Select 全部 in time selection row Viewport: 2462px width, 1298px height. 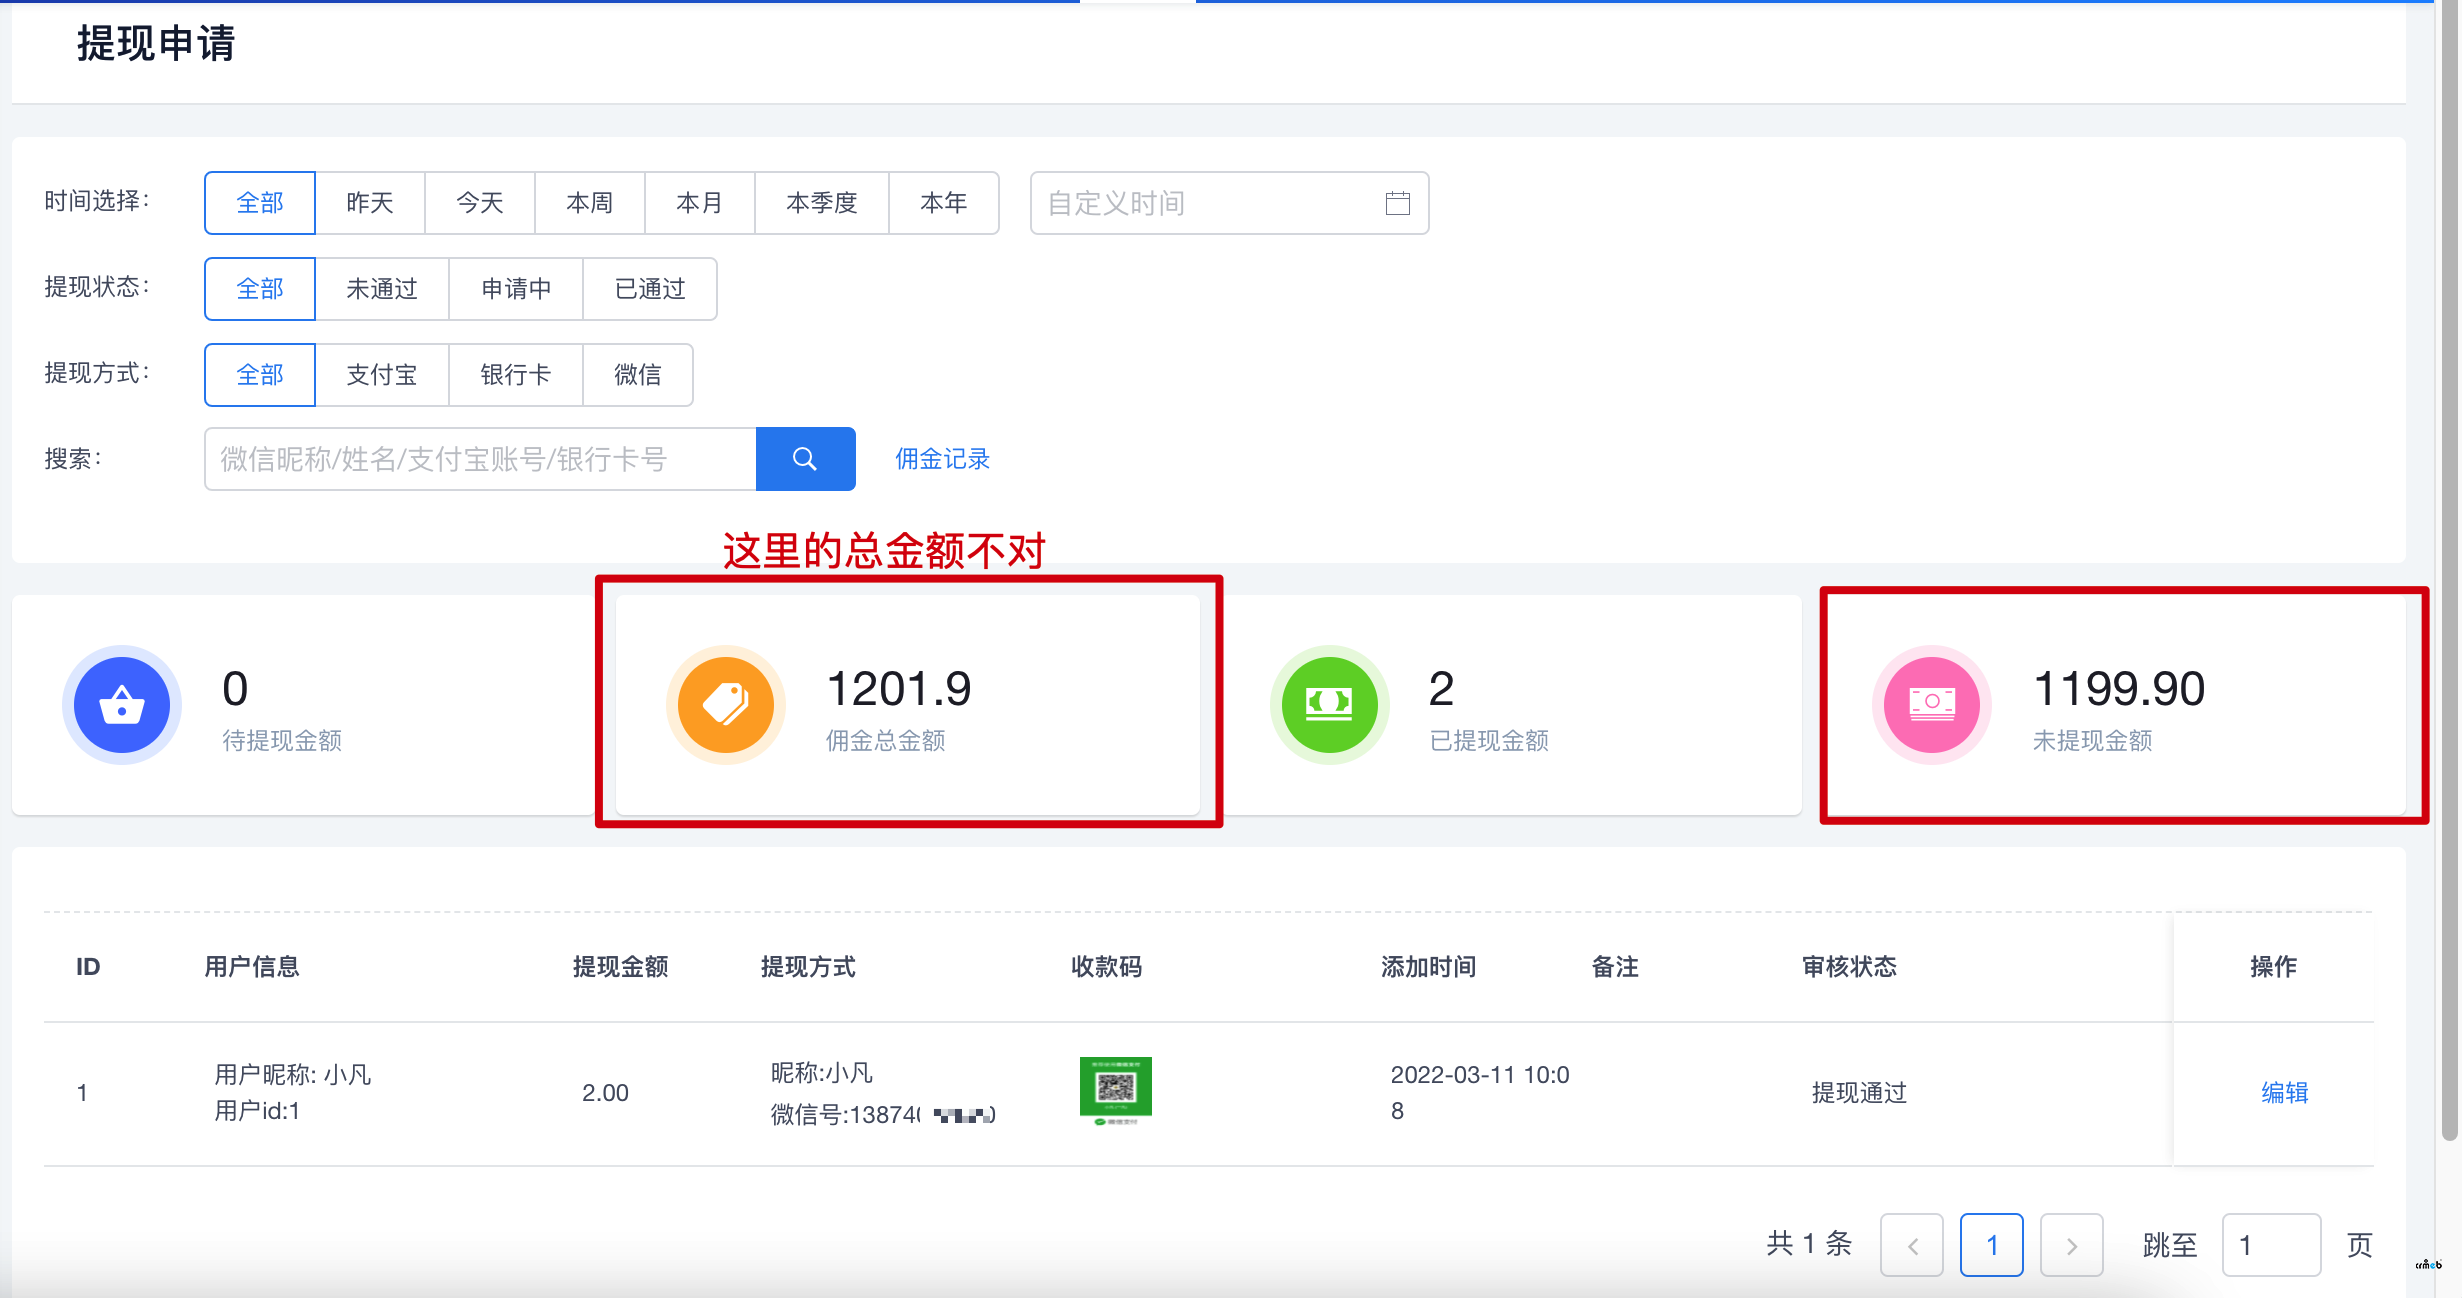tap(260, 203)
